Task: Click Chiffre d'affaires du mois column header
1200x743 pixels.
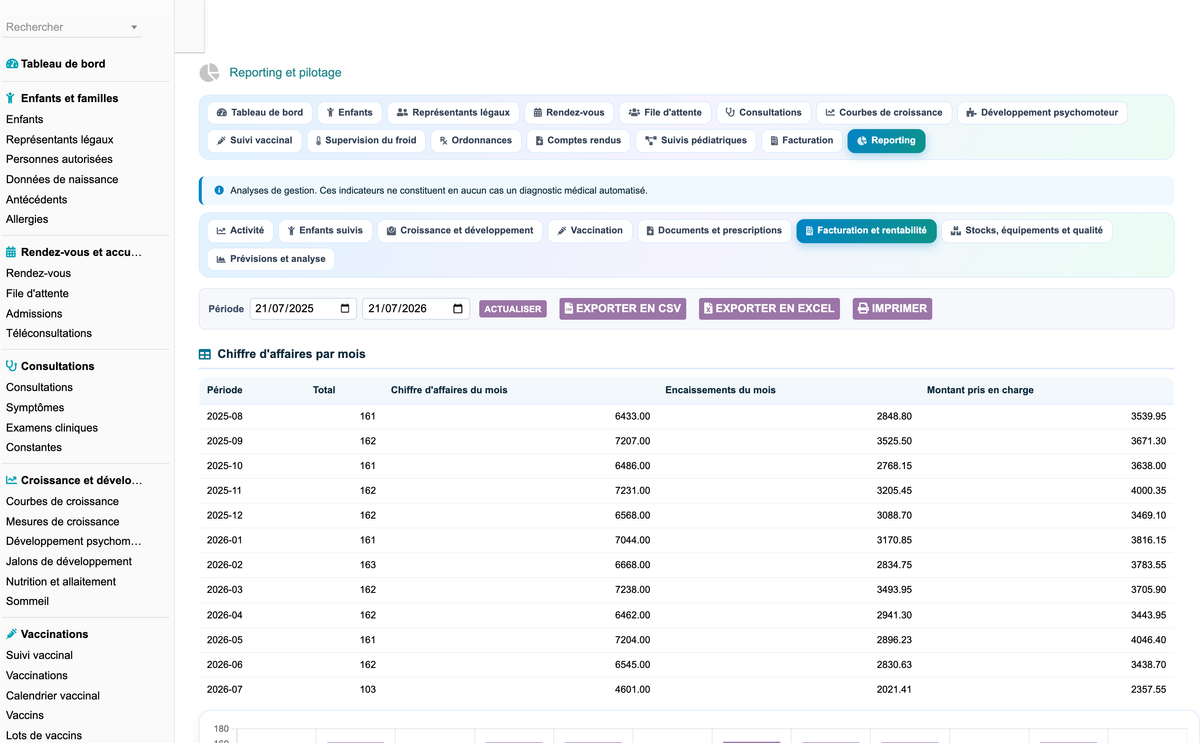Action: coord(449,390)
